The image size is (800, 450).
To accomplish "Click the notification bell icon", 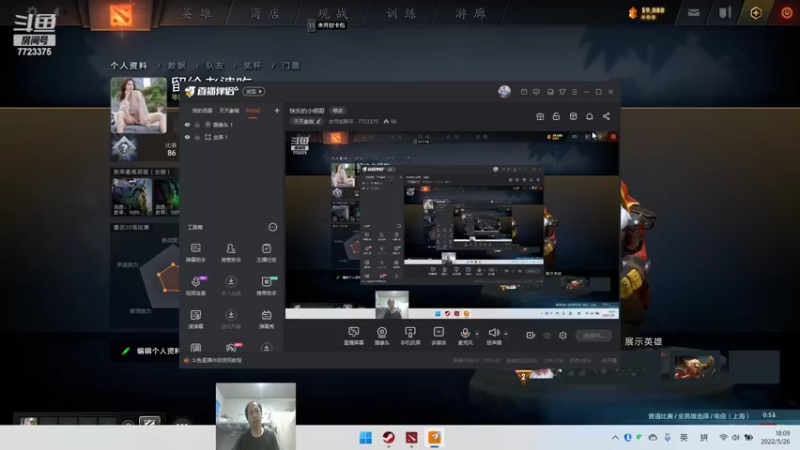I will pos(589,116).
